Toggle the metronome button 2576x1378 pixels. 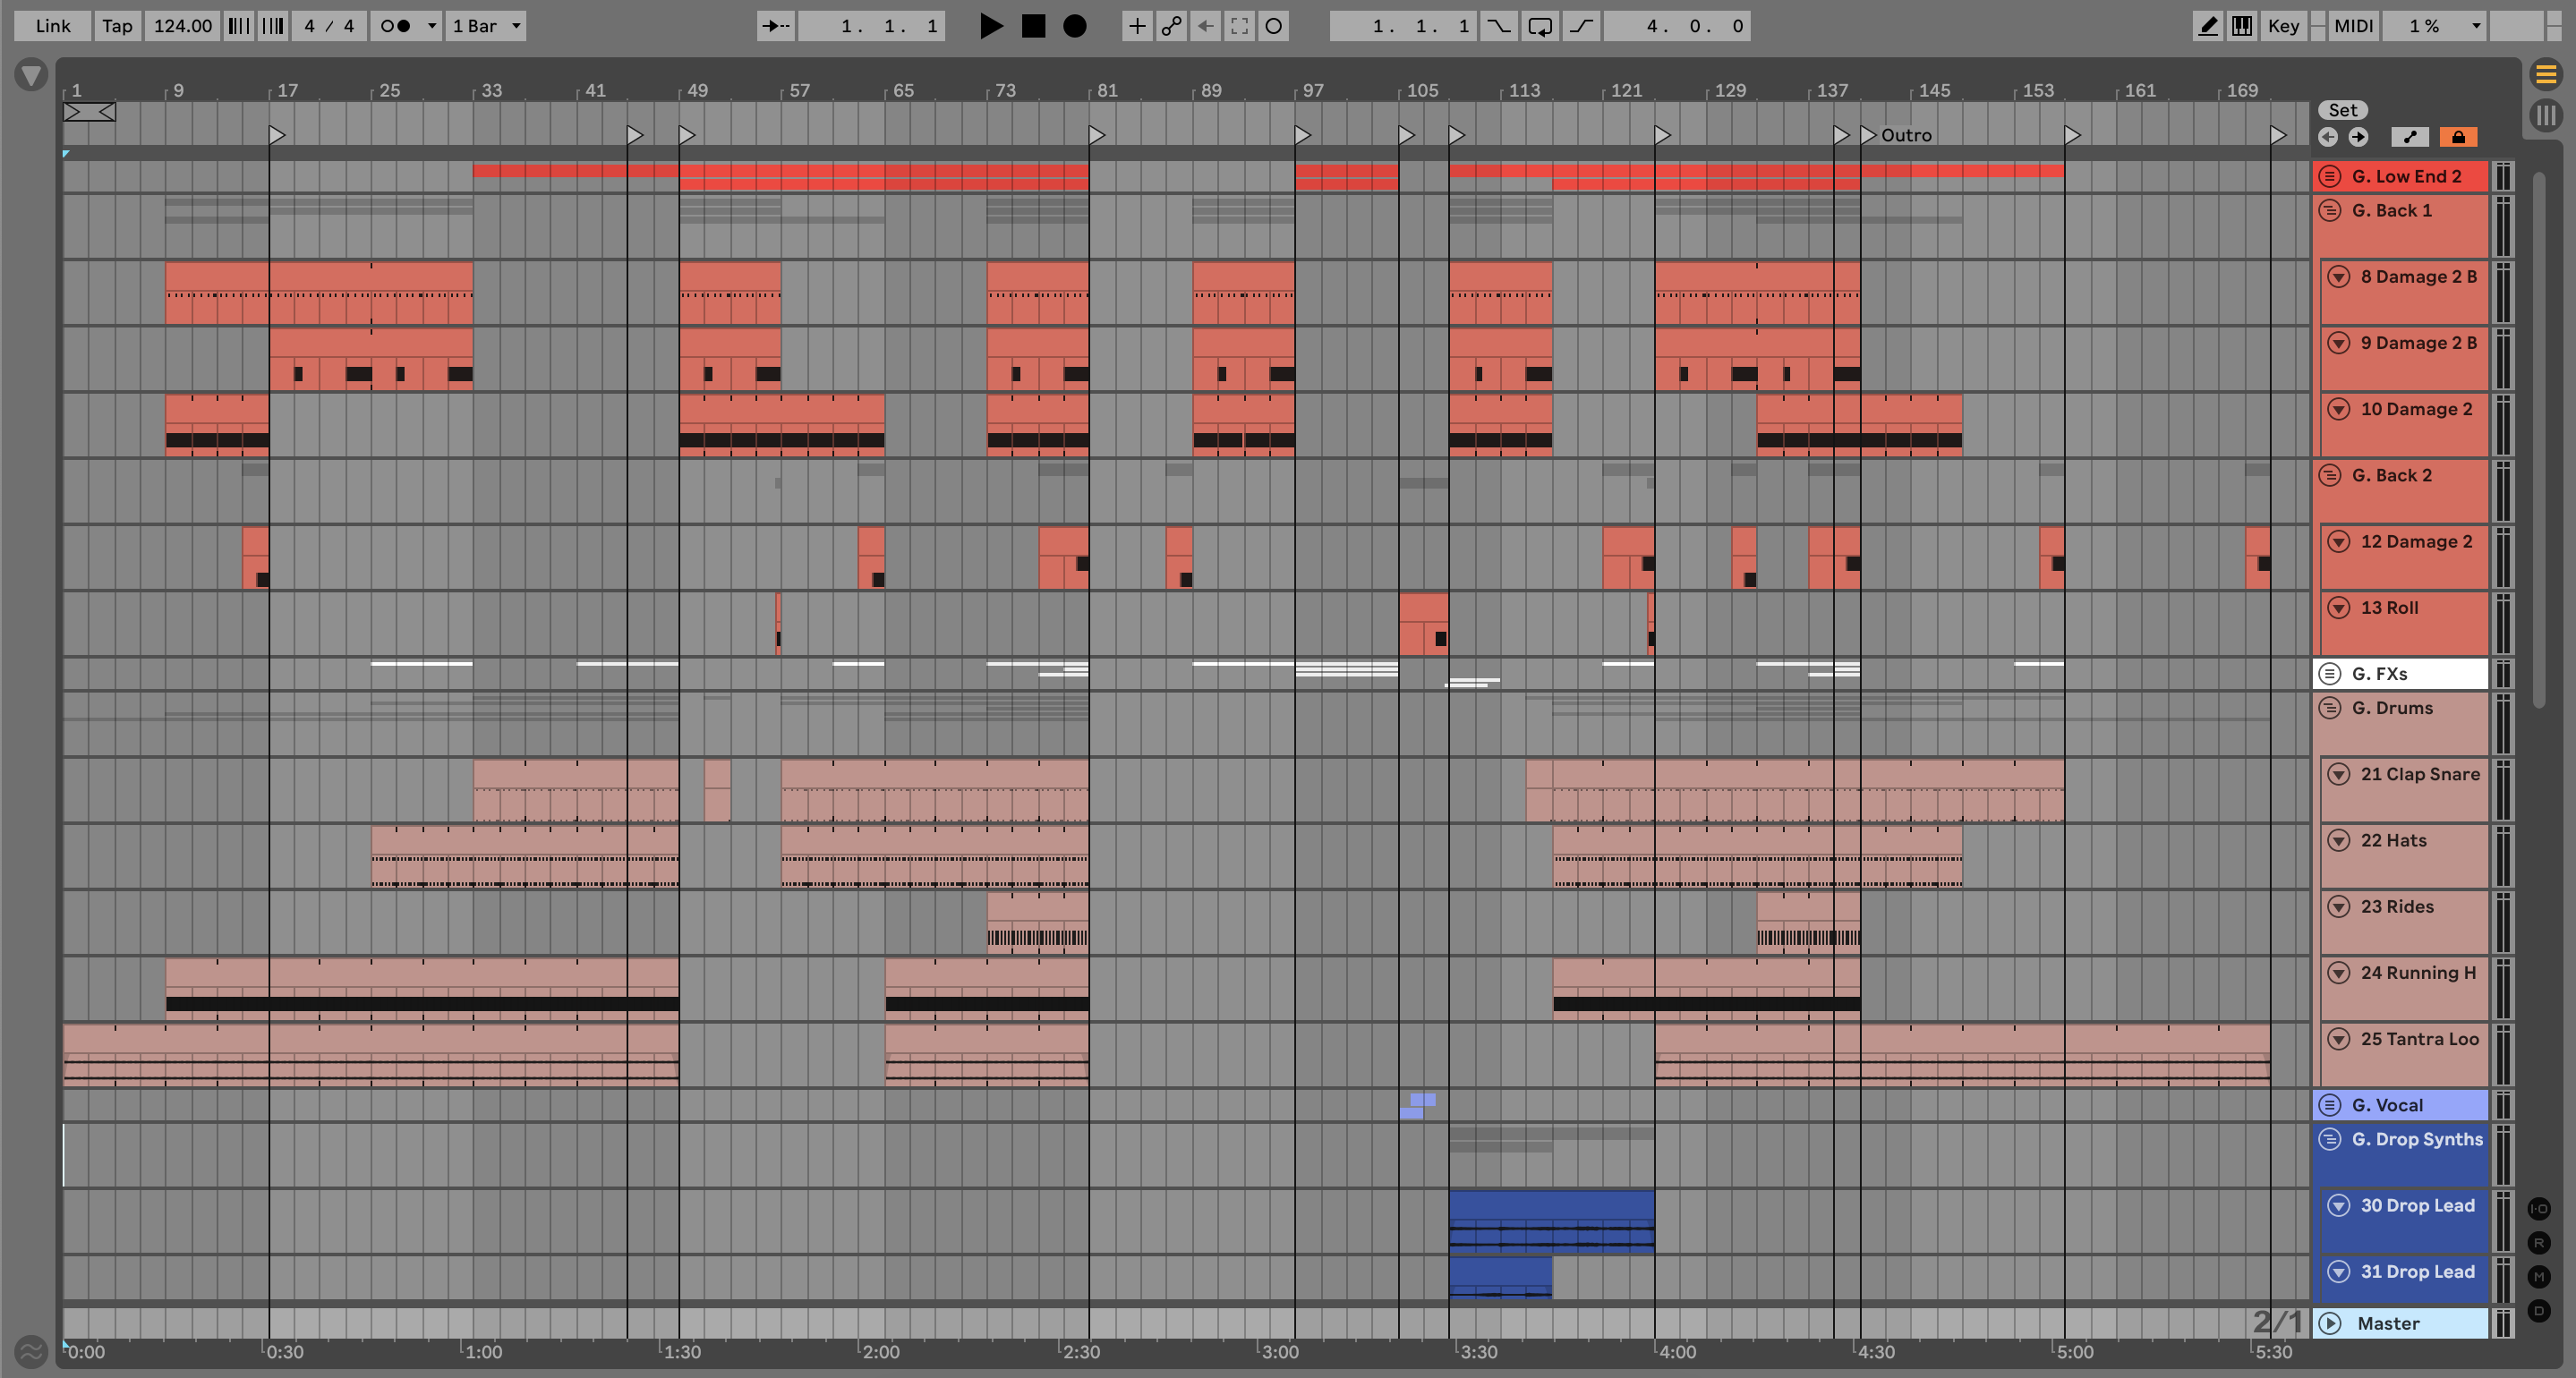[396, 26]
